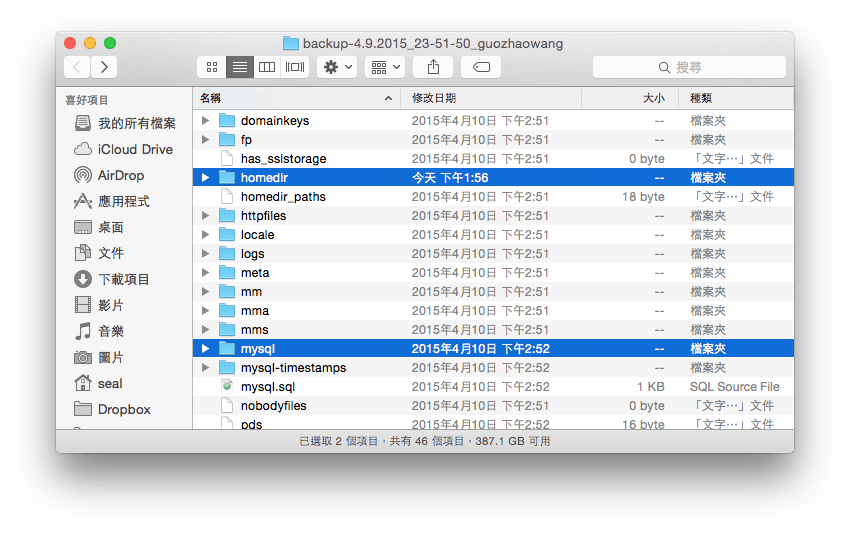
Task: Select the mma folder row
Action: [493, 310]
